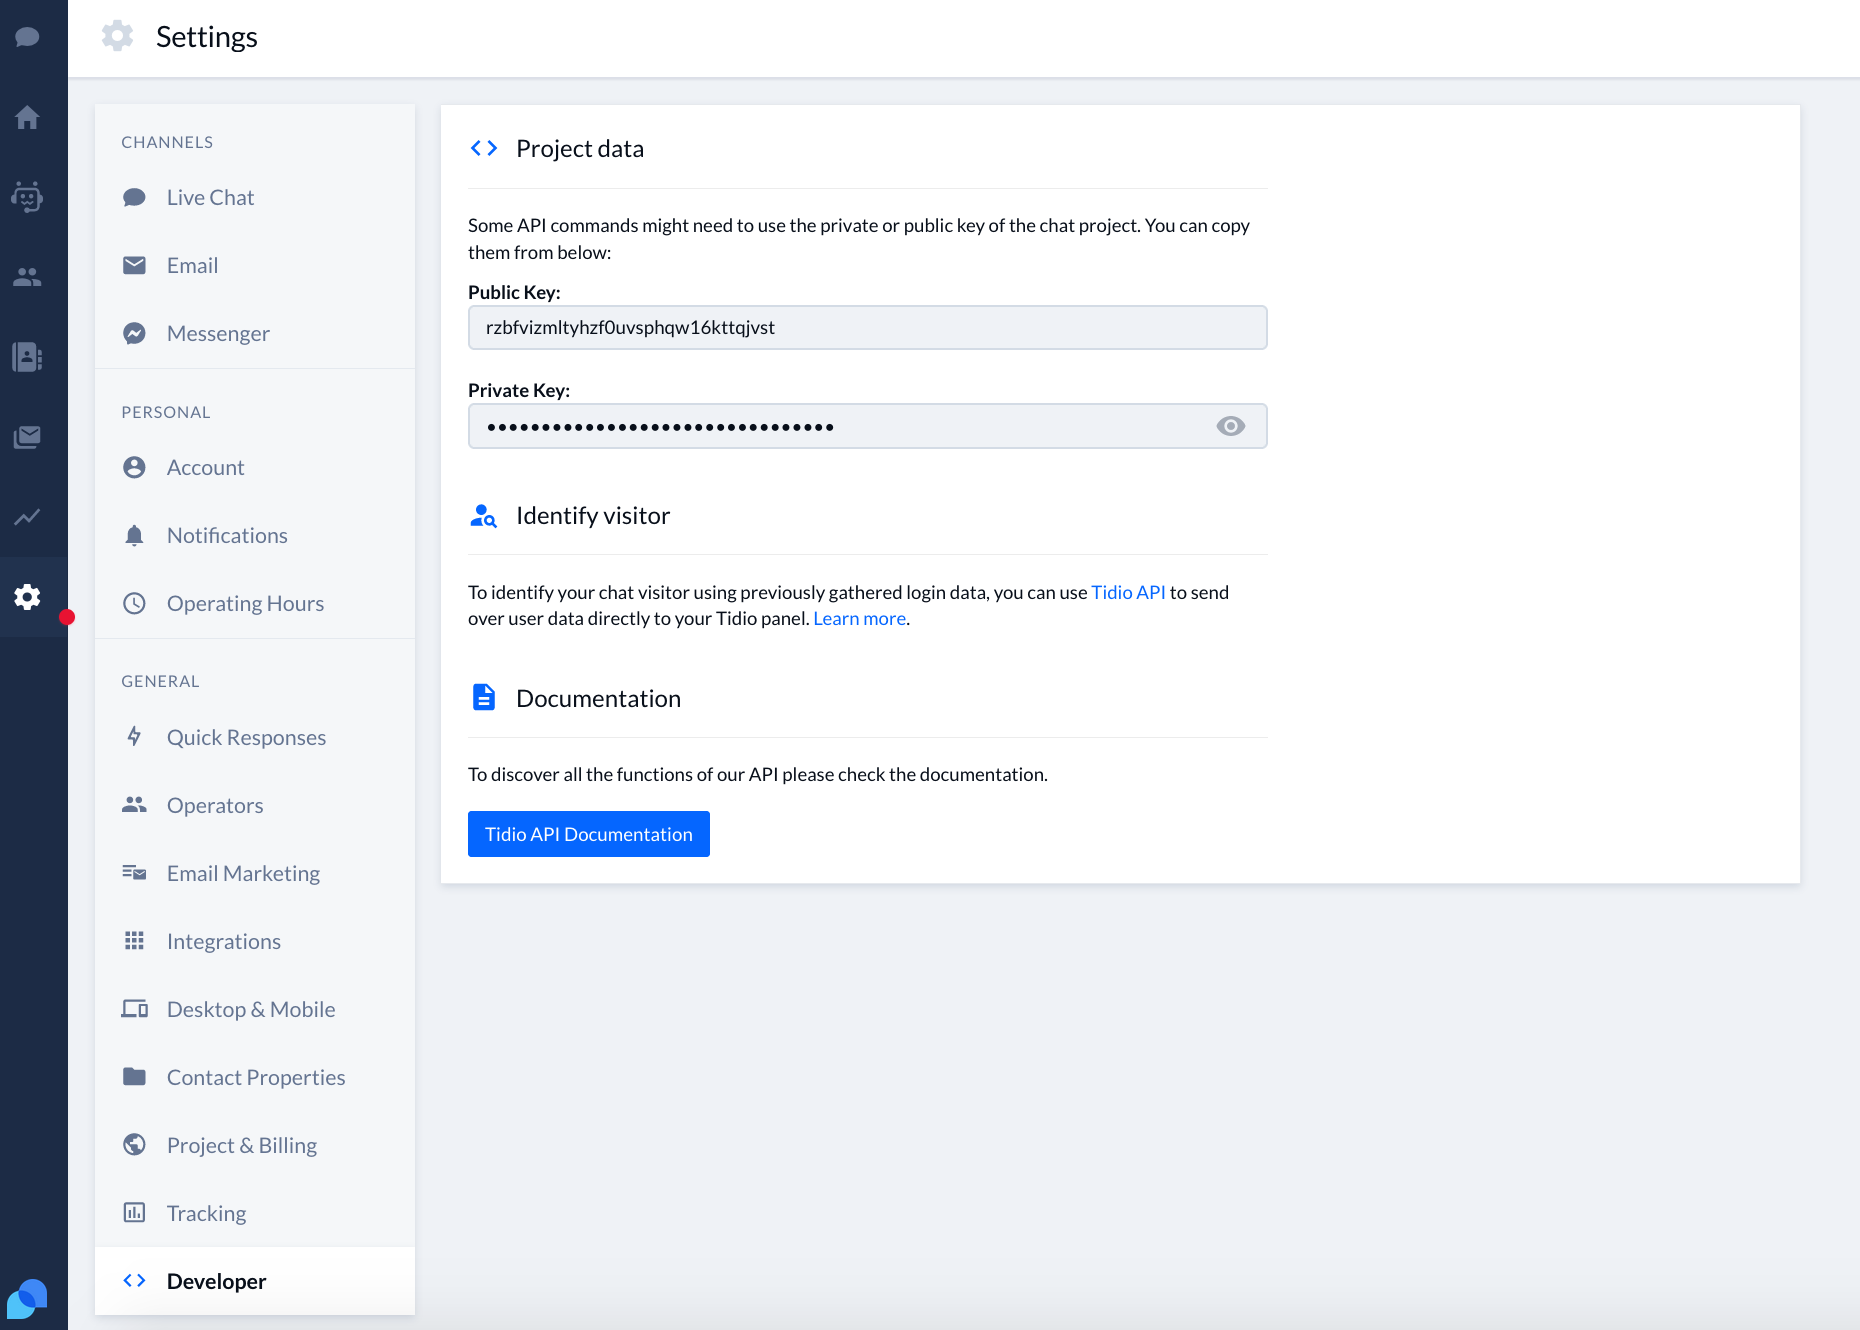Click the "Documentation" heading
This screenshot has width=1860, height=1330.
598,698
